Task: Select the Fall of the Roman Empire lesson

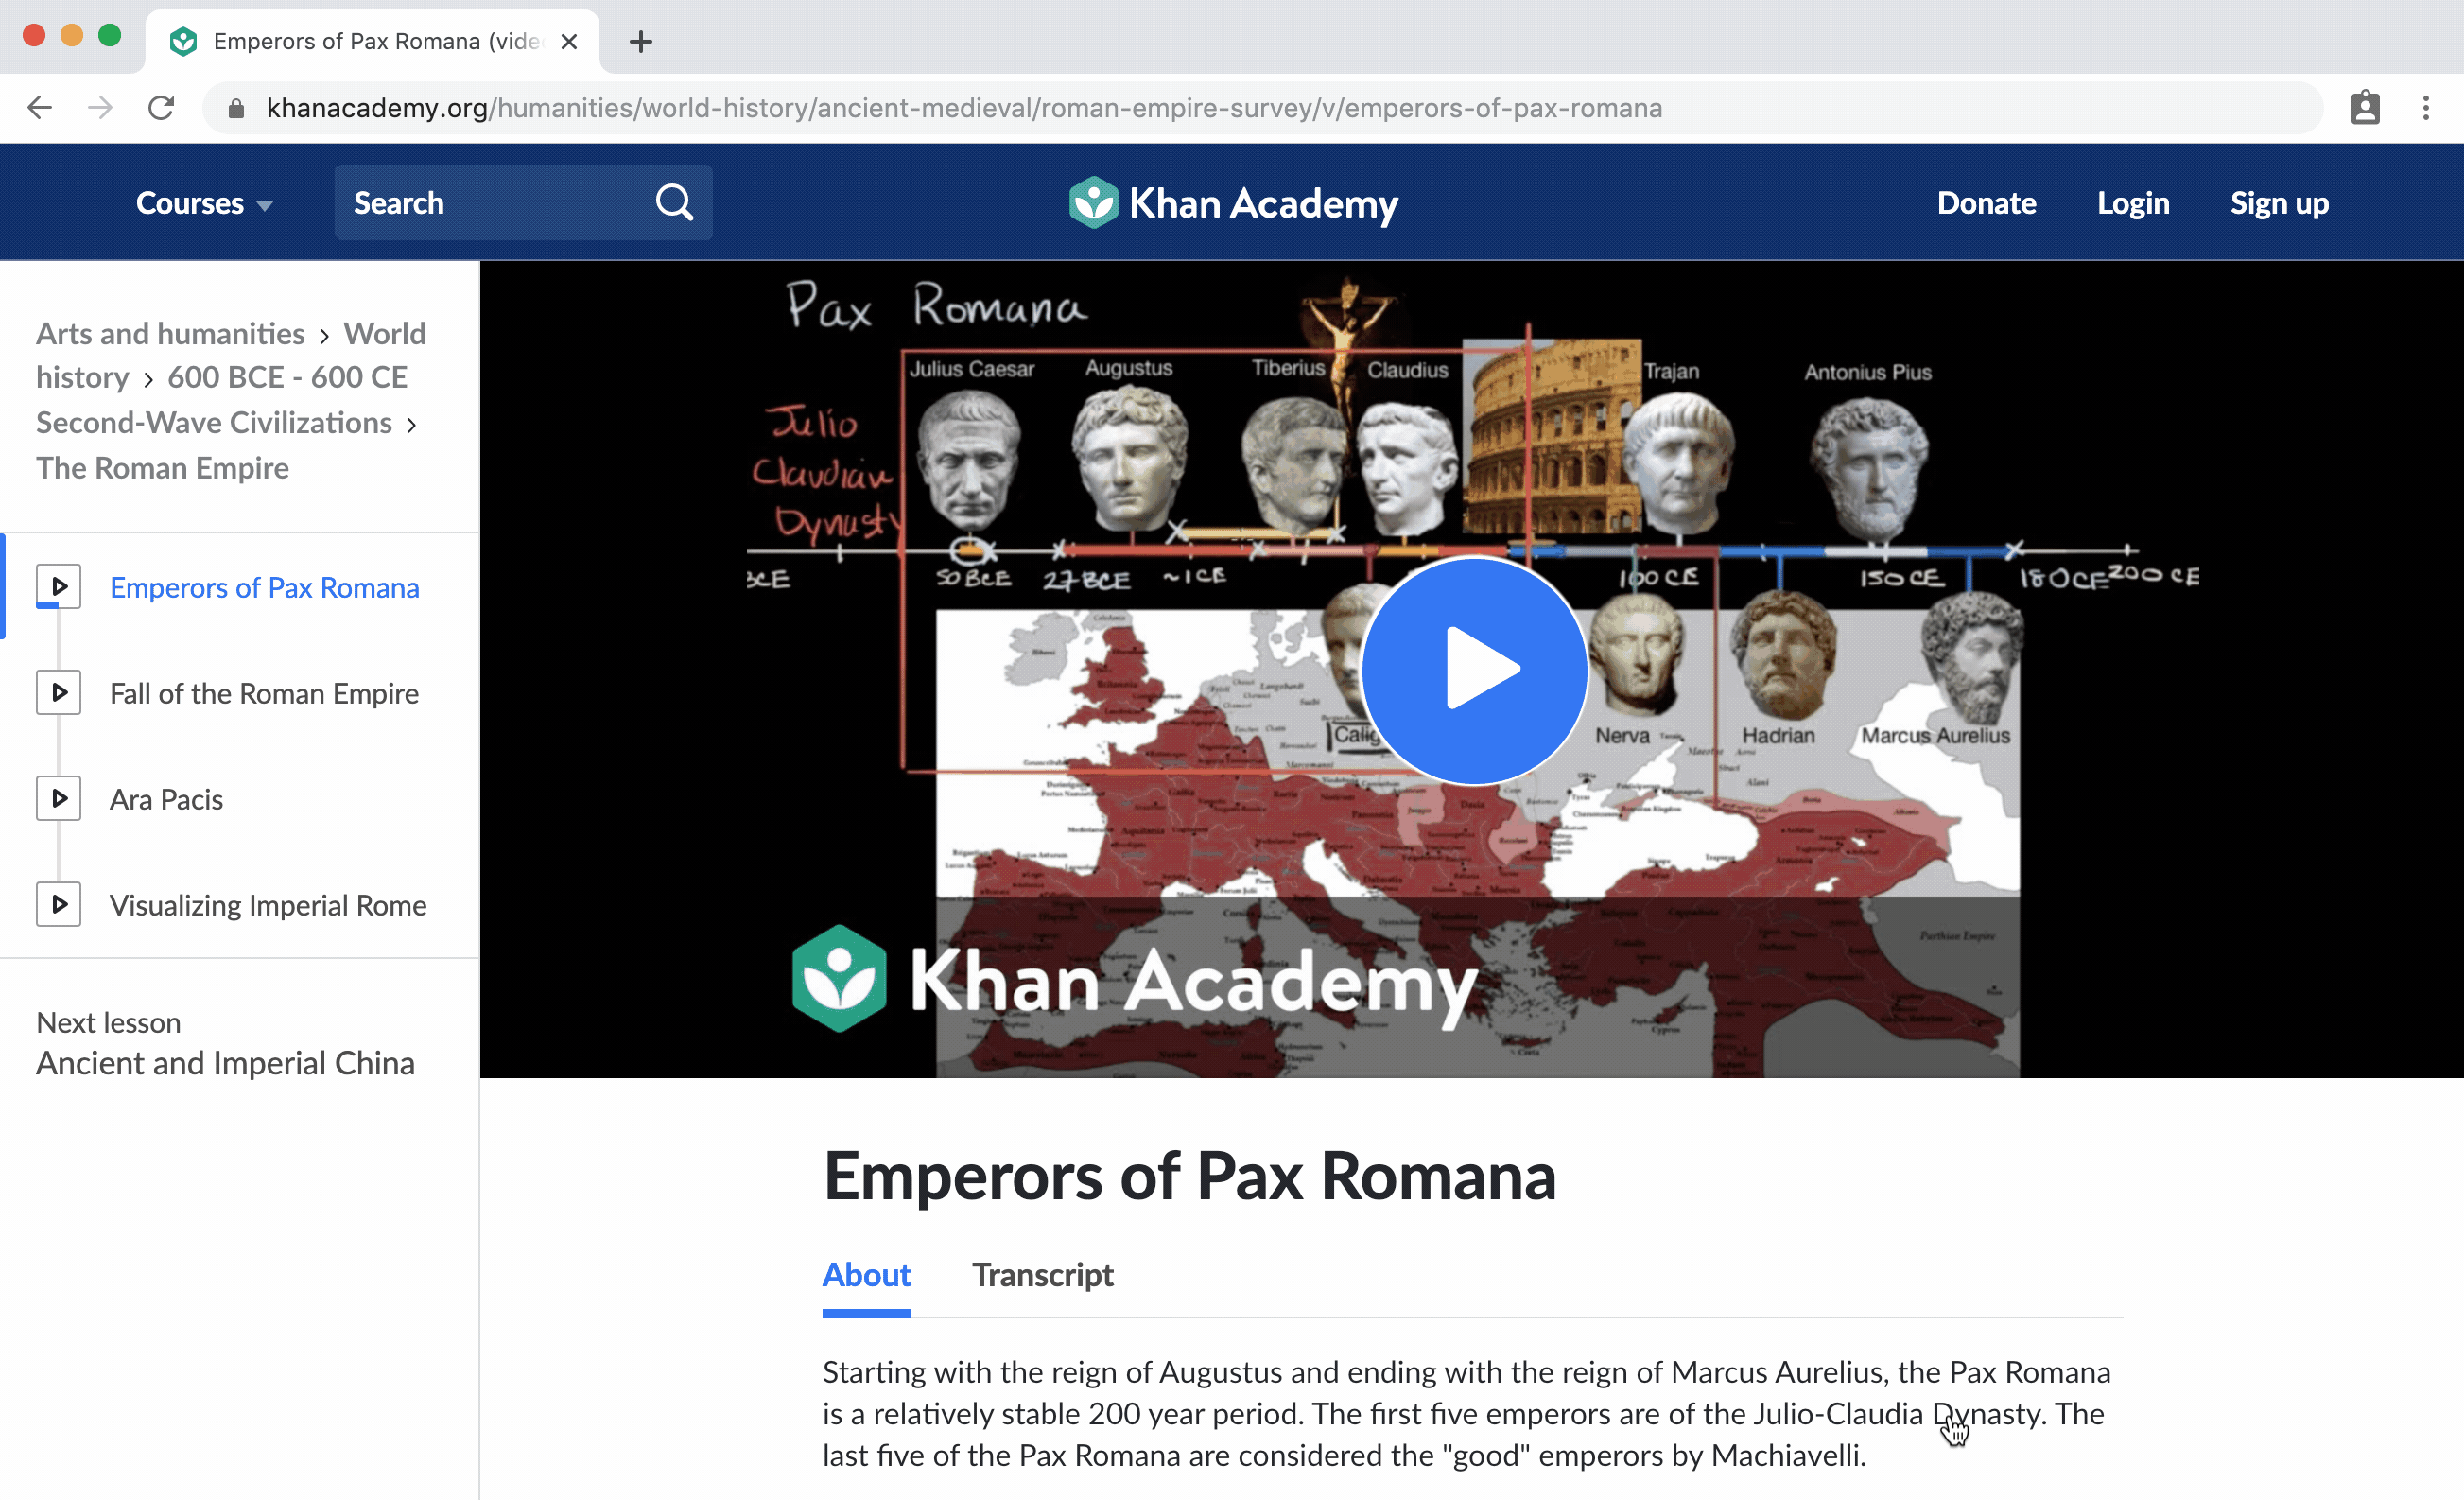Action: coord(264,692)
